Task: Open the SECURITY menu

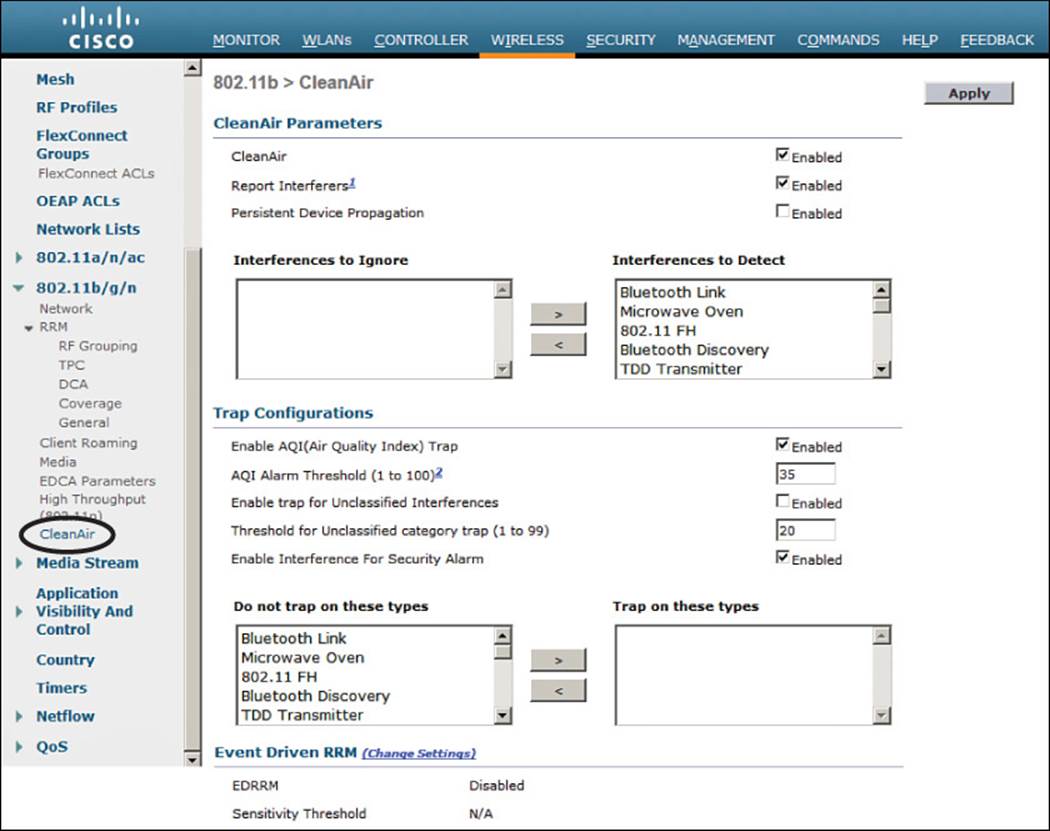Action: click(621, 40)
